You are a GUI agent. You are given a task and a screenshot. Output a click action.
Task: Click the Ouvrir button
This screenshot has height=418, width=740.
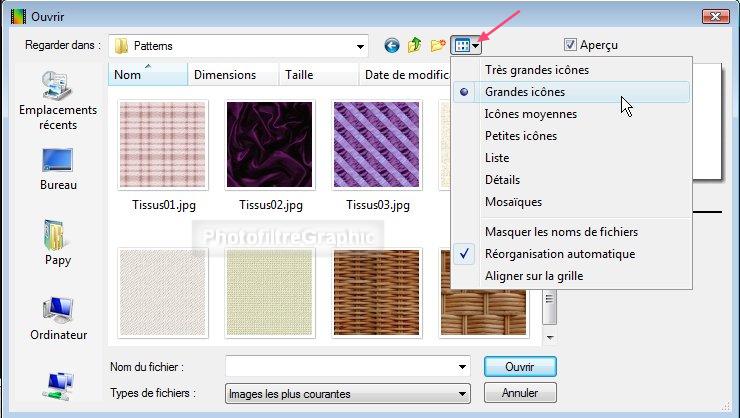(519, 366)
